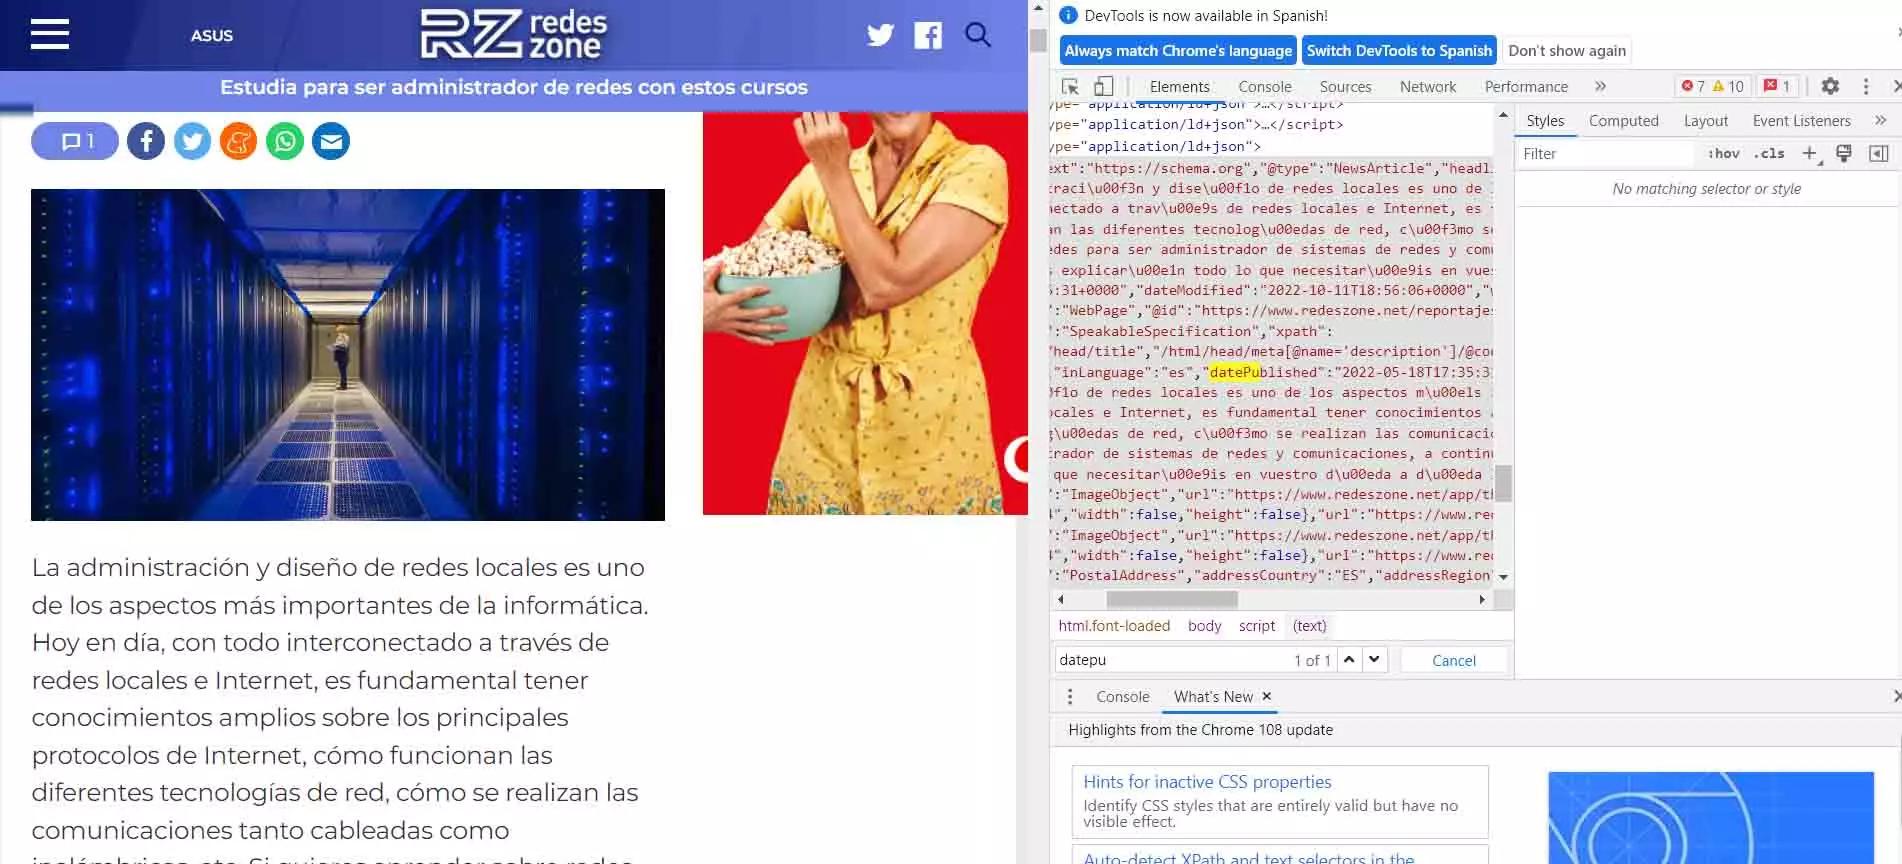Switch to the Console panel tab

[1264, 86]
